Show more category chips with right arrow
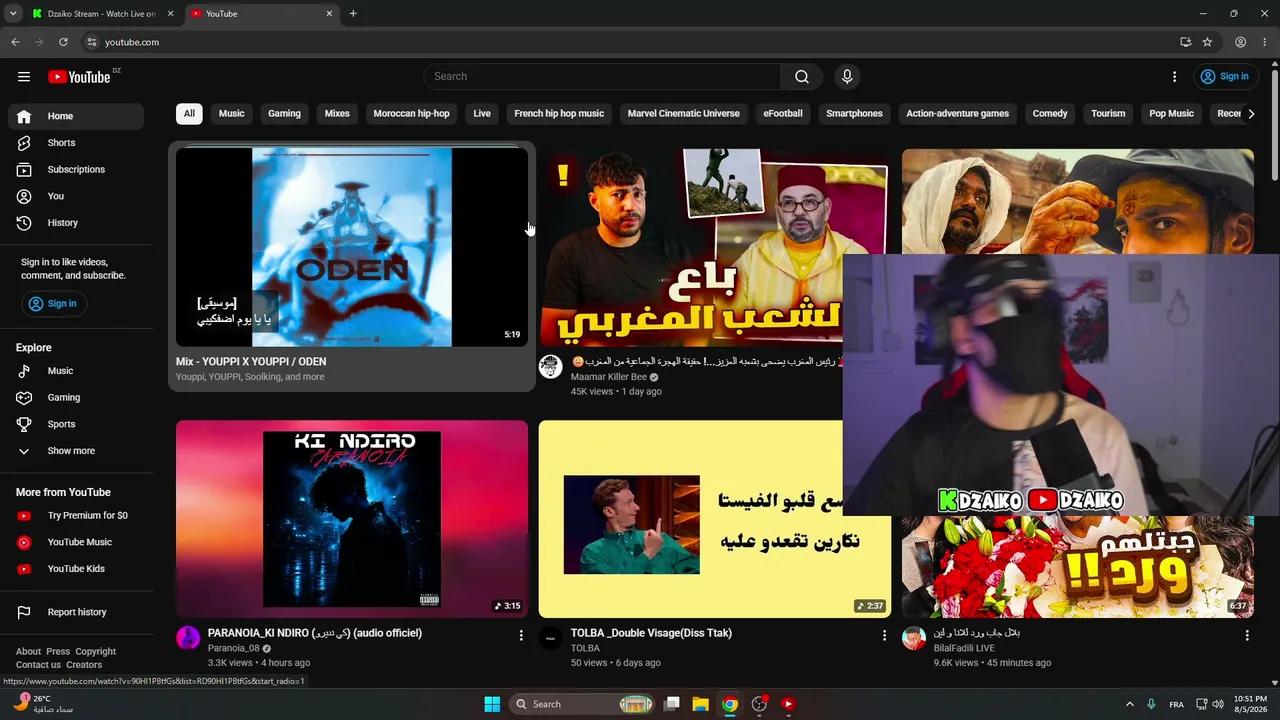The width and height of the screenshot is (1280, 720). (1251, 114)
